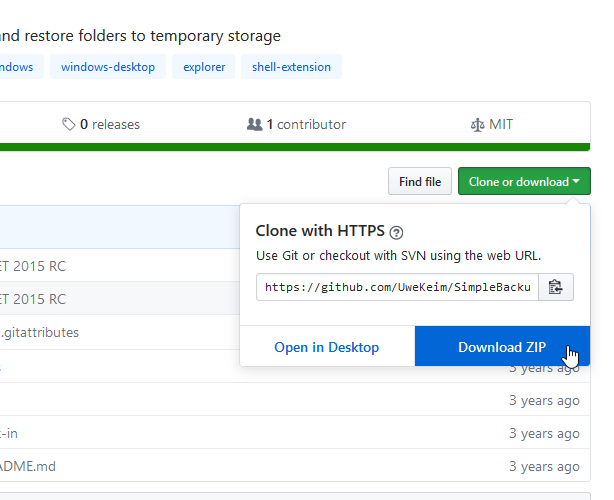Click Download ZIP button
The height and width of the screenshot is (500, 614).
pyautogui.click(x=502, y=347)
